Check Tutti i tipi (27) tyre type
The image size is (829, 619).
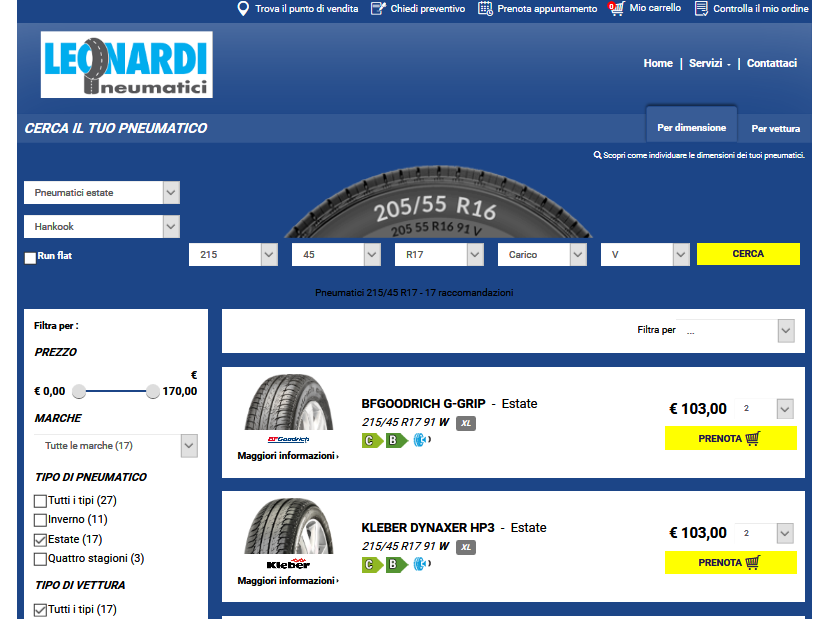(40, 501)
